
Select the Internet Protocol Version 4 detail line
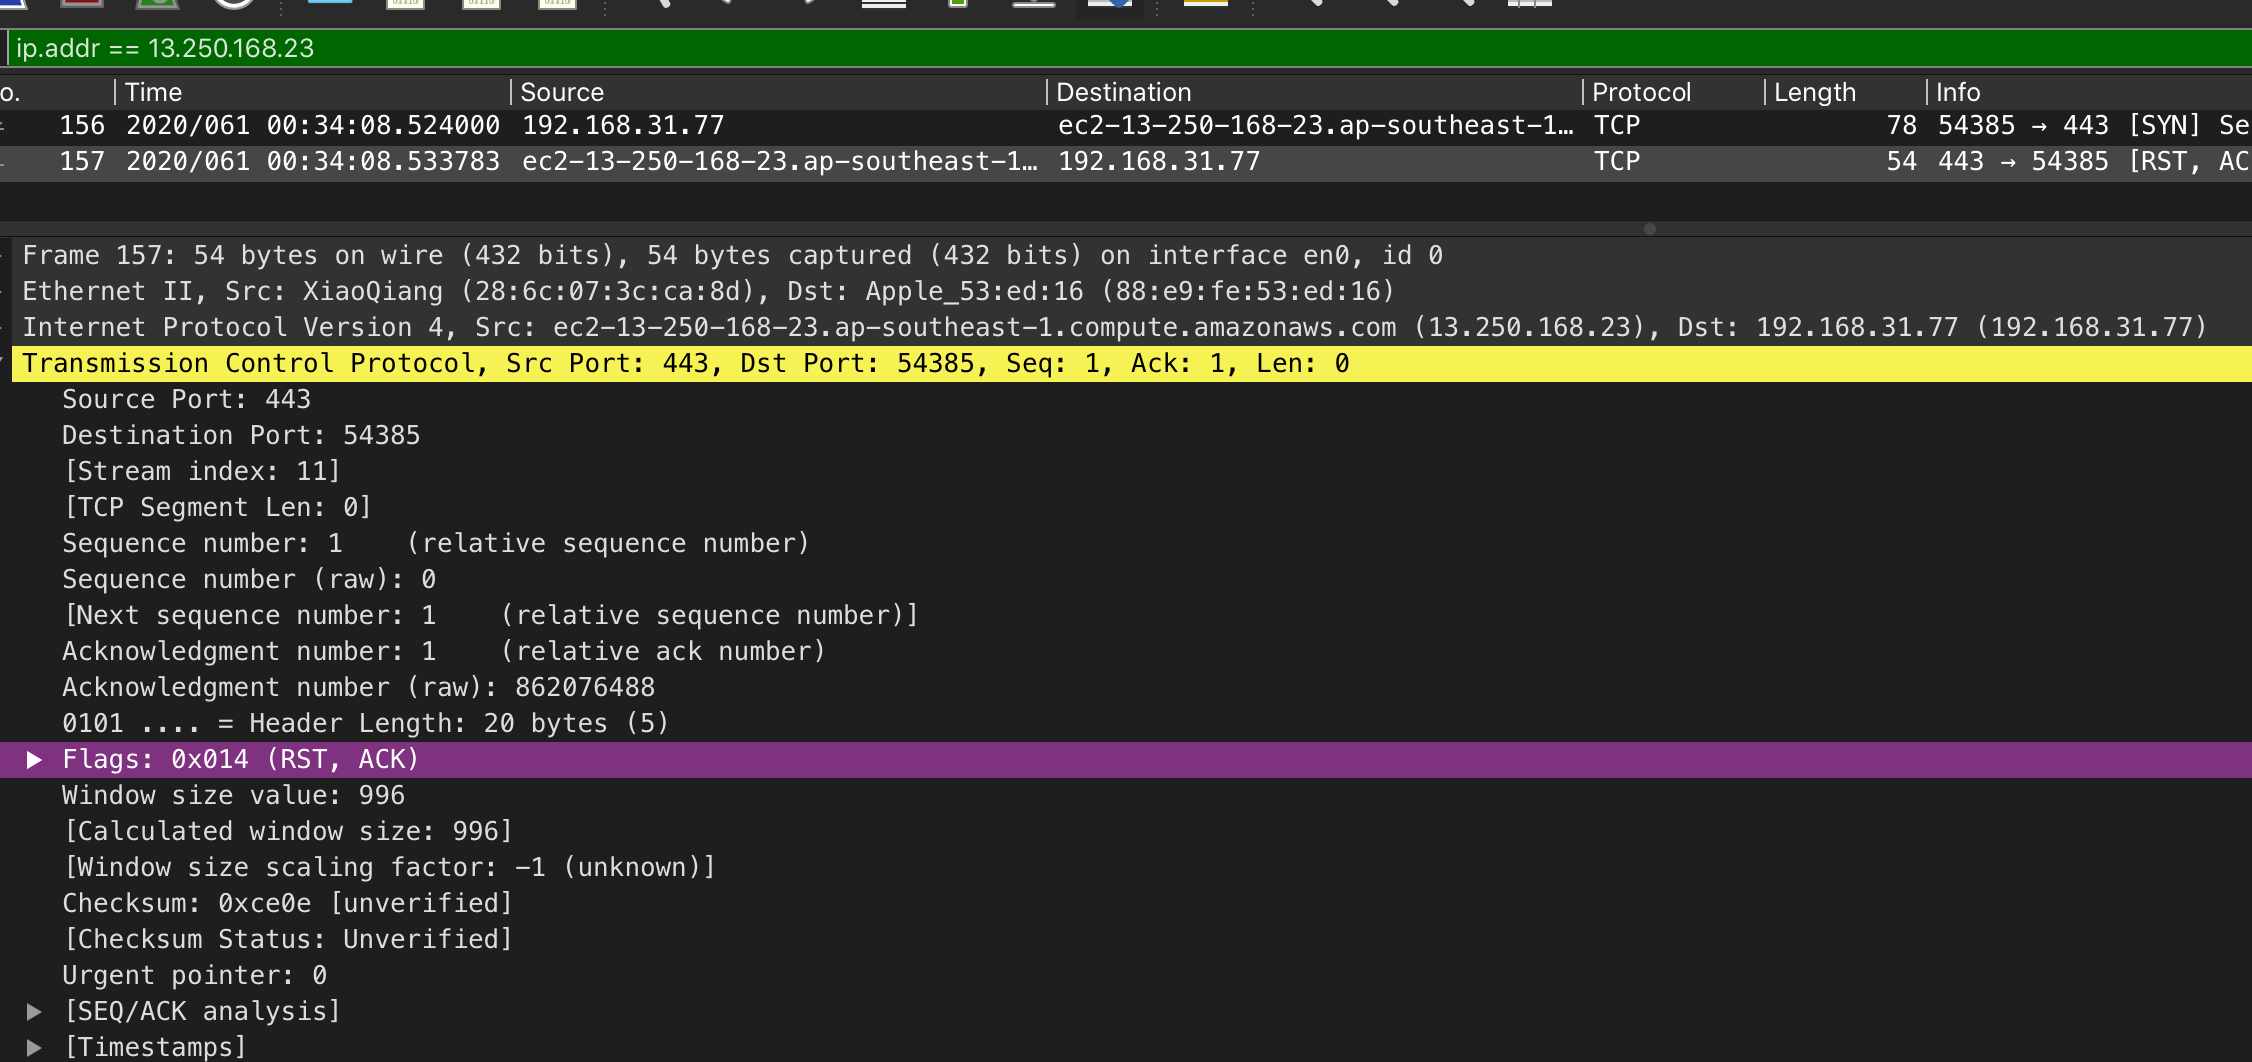click(600, 327)
